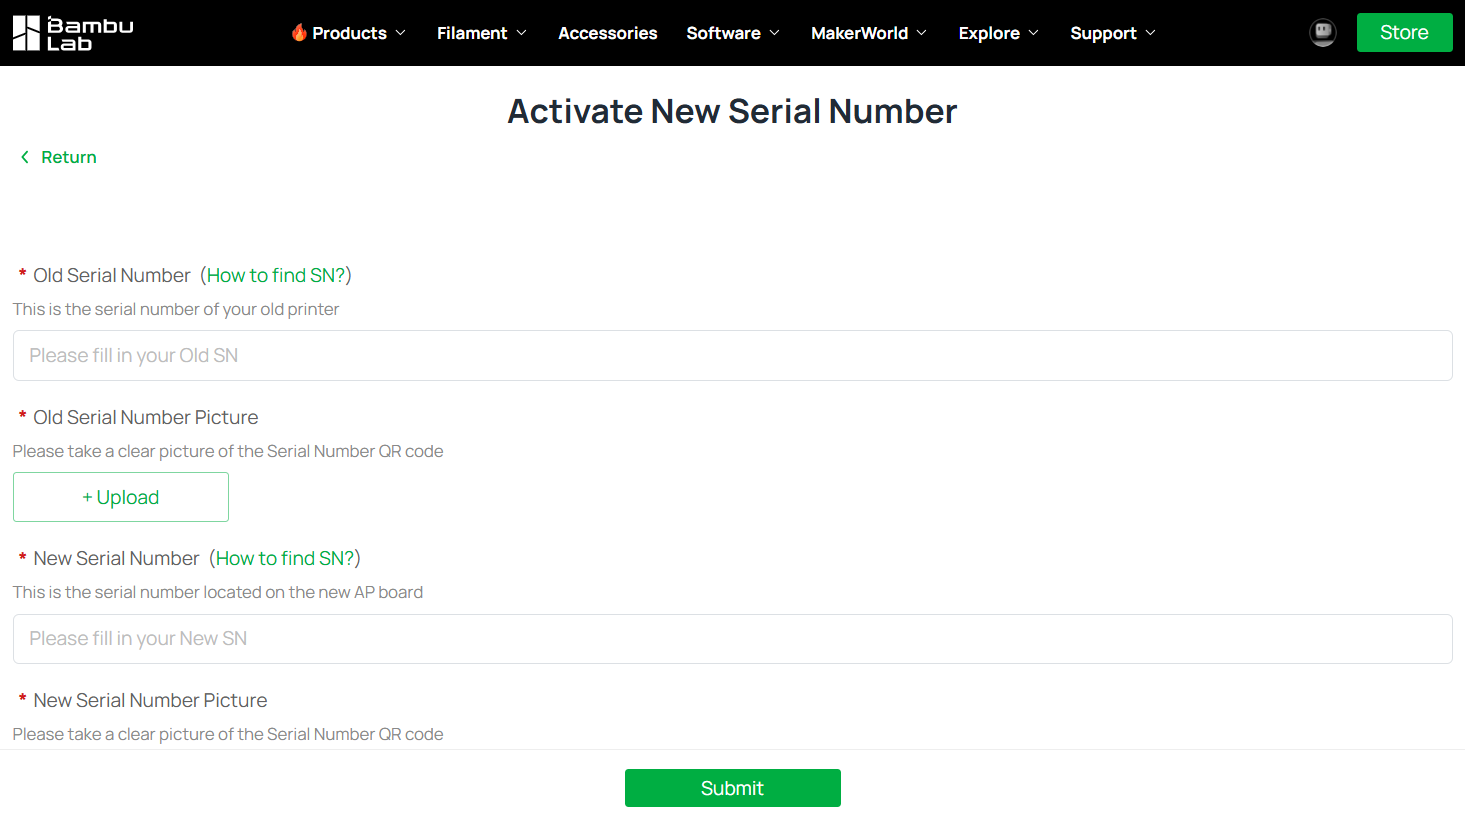Open the Software dropdown chevron
The height and width of the screenshot is (817, 1465).
coord(775,33)
